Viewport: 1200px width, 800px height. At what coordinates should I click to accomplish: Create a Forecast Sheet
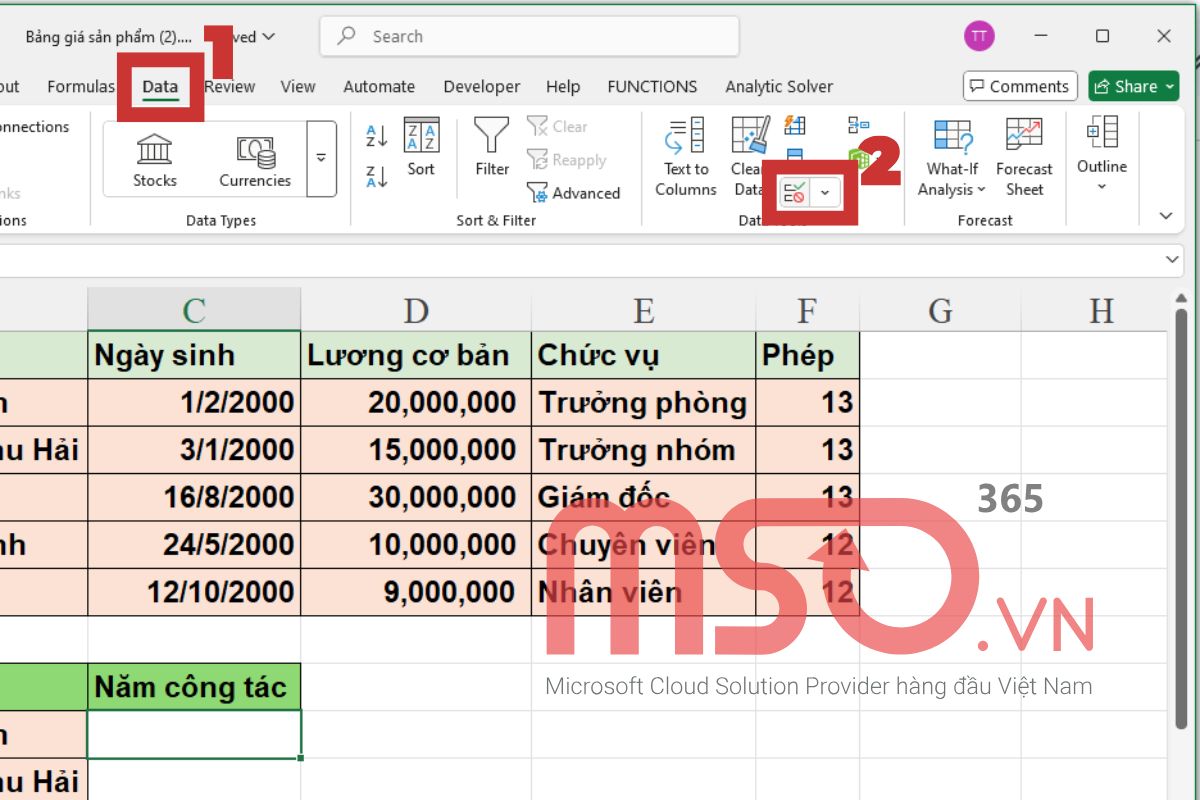[x=1024, y=157]
